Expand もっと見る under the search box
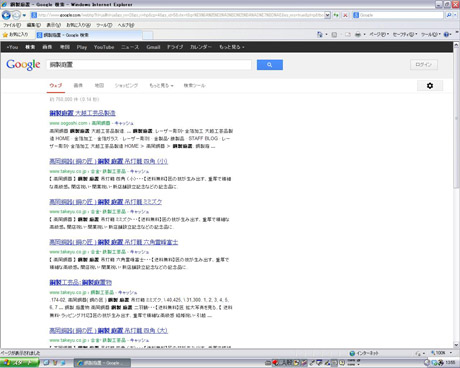Screen dimensions: 460x368 161,85
